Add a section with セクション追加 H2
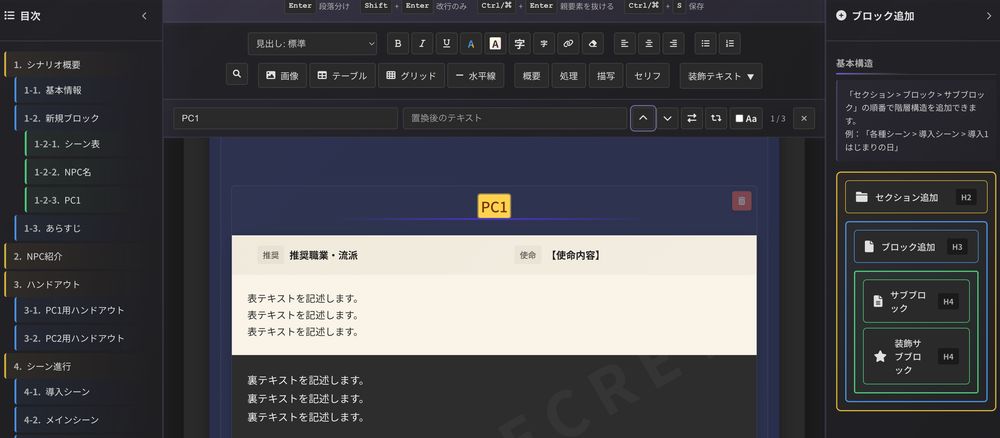 click(x=916, y=197)
